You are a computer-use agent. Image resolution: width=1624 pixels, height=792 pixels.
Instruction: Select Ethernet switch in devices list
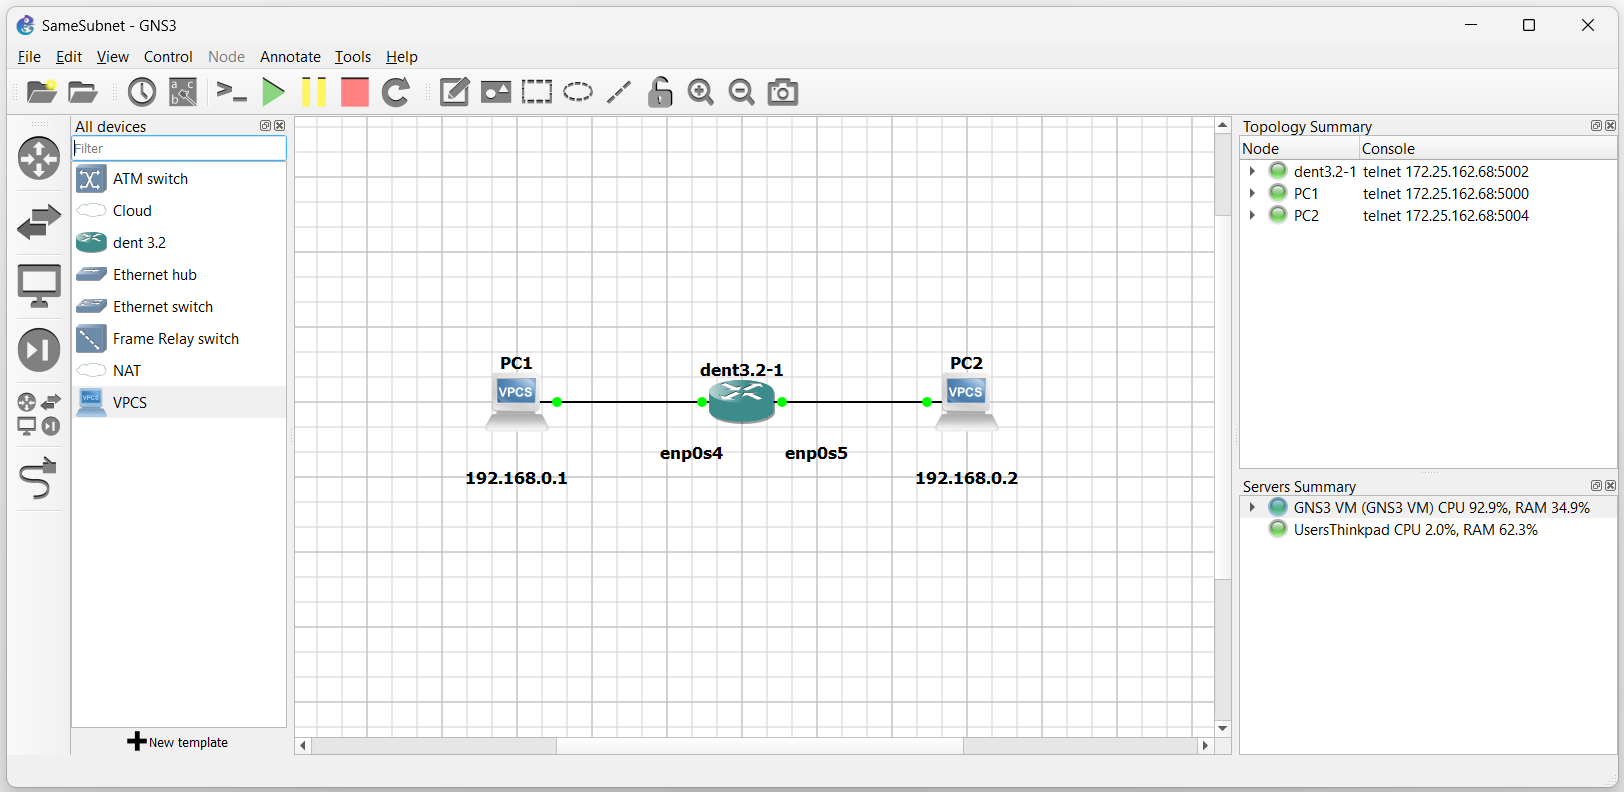pyautogui.click(x=179, y=307)
